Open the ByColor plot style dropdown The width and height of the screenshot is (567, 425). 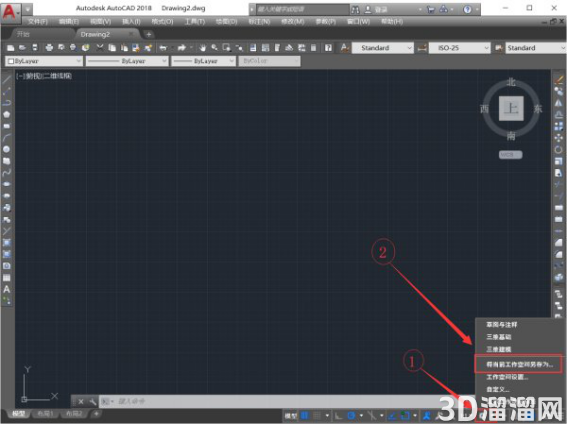point(269,61)
